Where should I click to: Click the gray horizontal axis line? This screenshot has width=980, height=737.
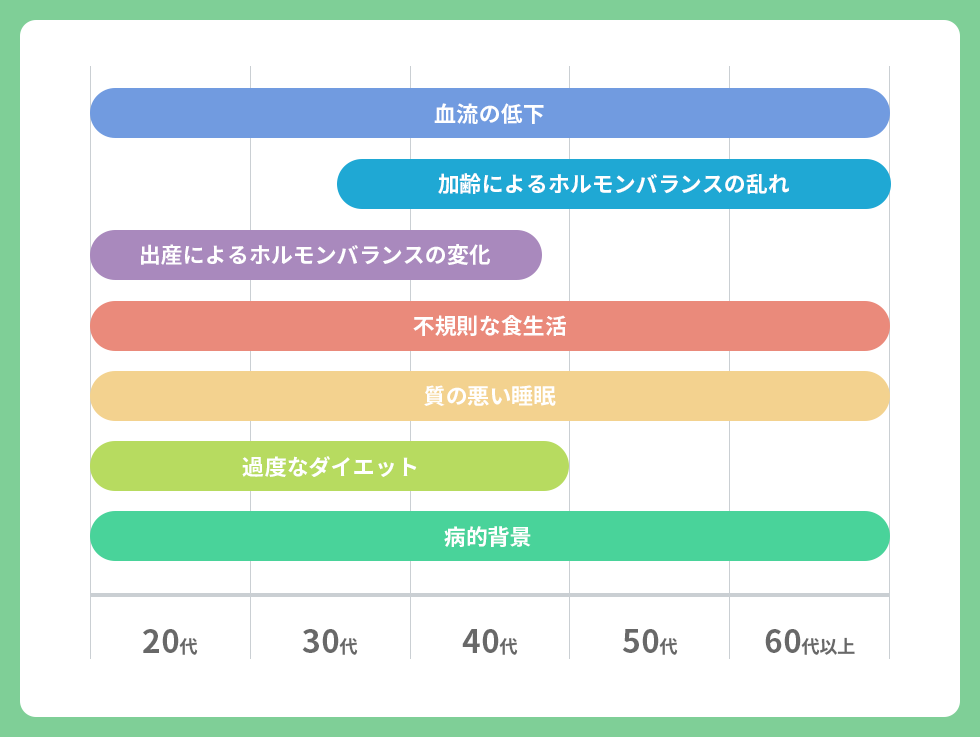[489, 594]
